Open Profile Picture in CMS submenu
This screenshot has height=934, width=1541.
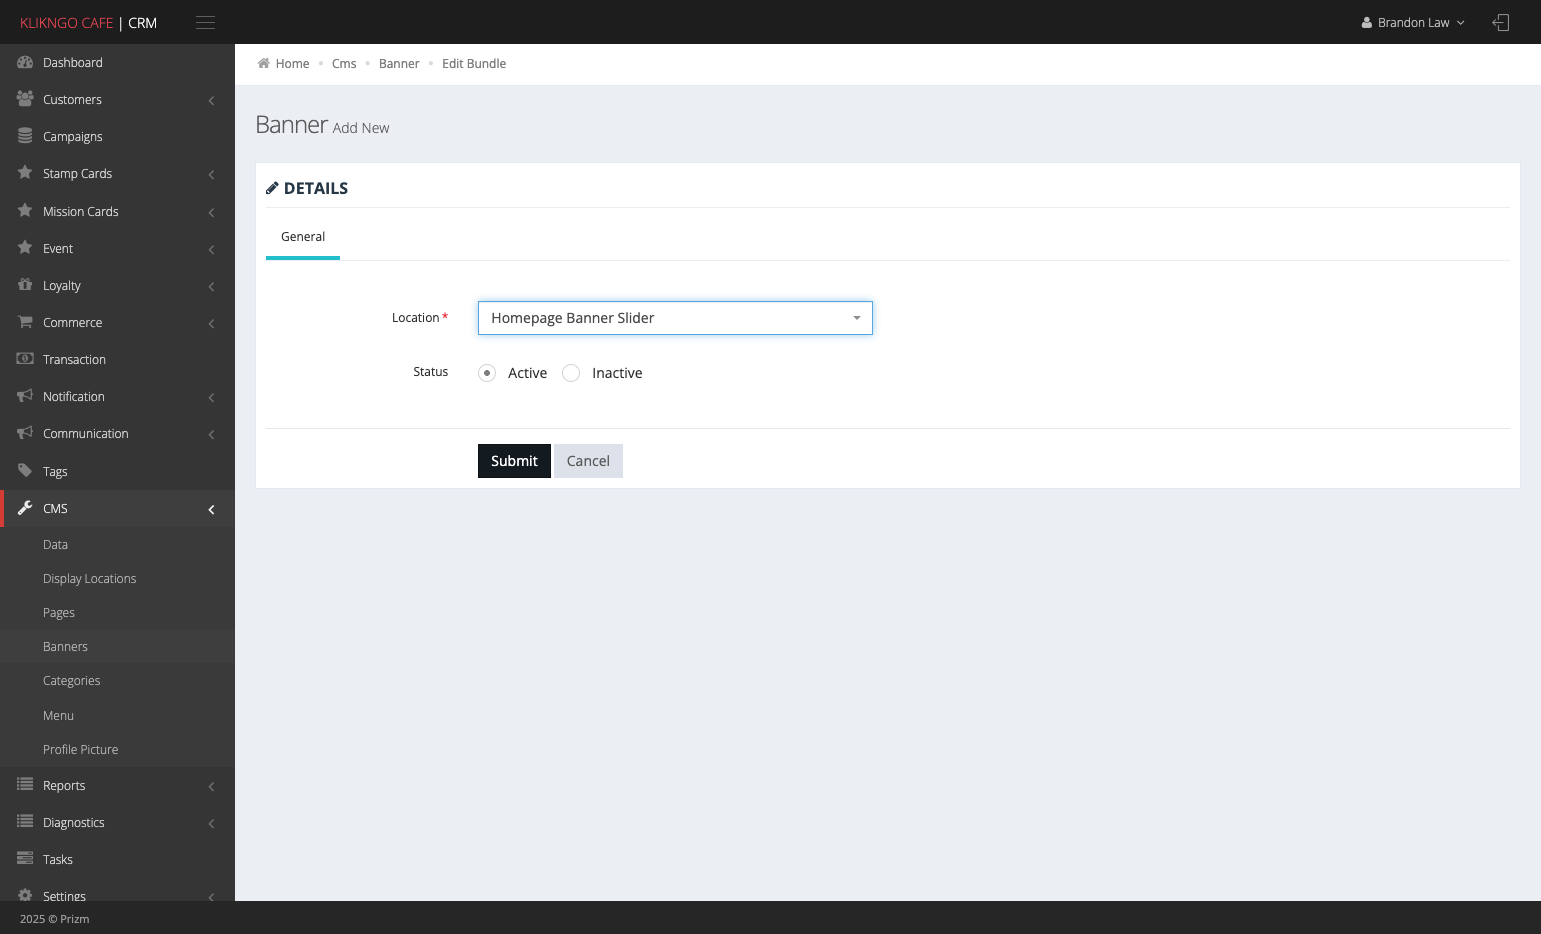80,750
